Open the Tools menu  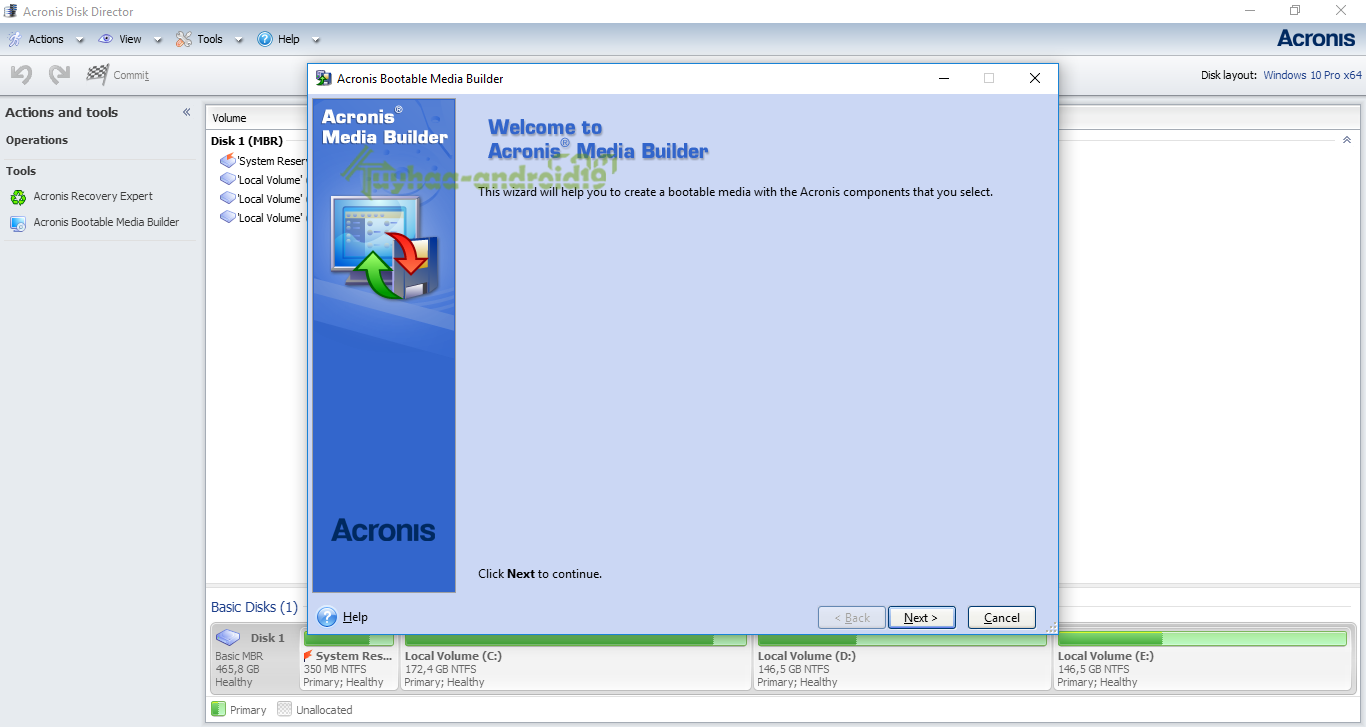(210, 39)
